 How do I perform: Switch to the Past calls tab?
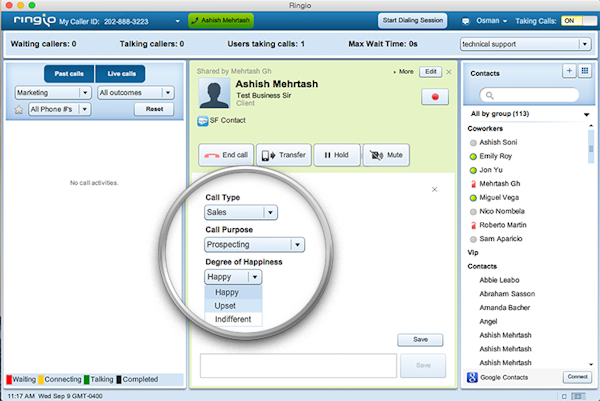coord(69,74)
